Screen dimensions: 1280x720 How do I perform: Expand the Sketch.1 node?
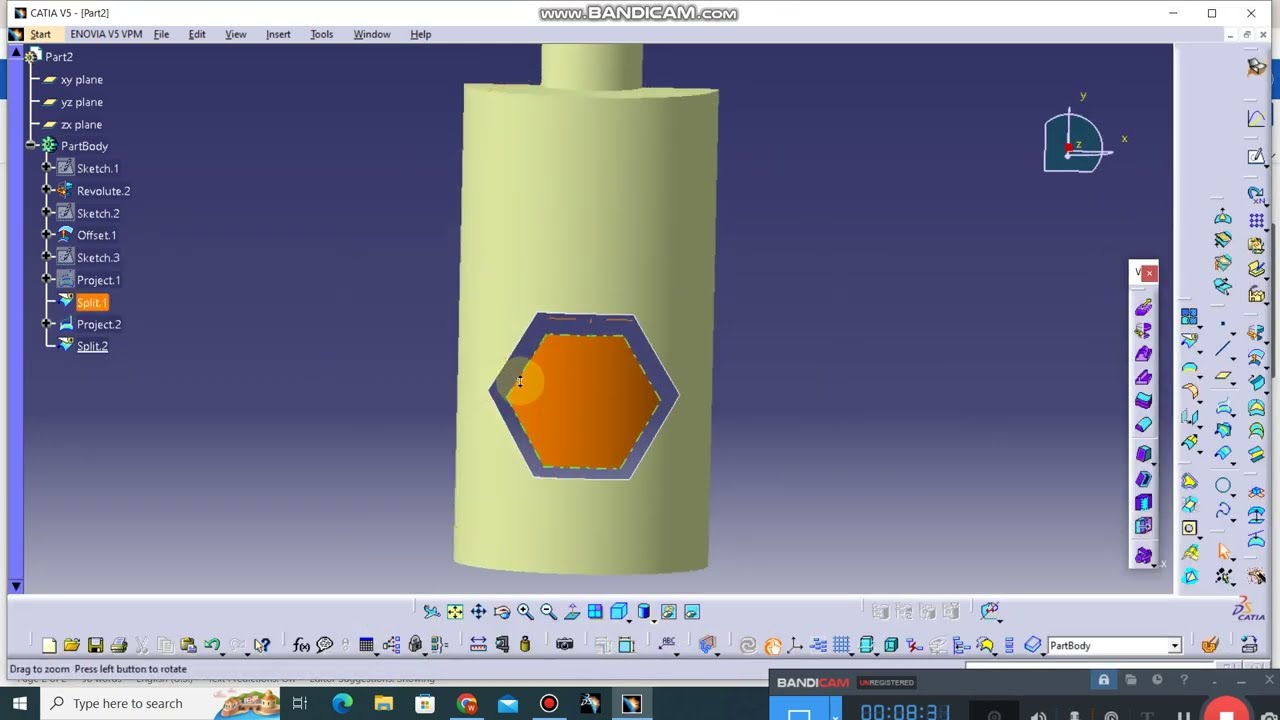(x=47, y=168)
